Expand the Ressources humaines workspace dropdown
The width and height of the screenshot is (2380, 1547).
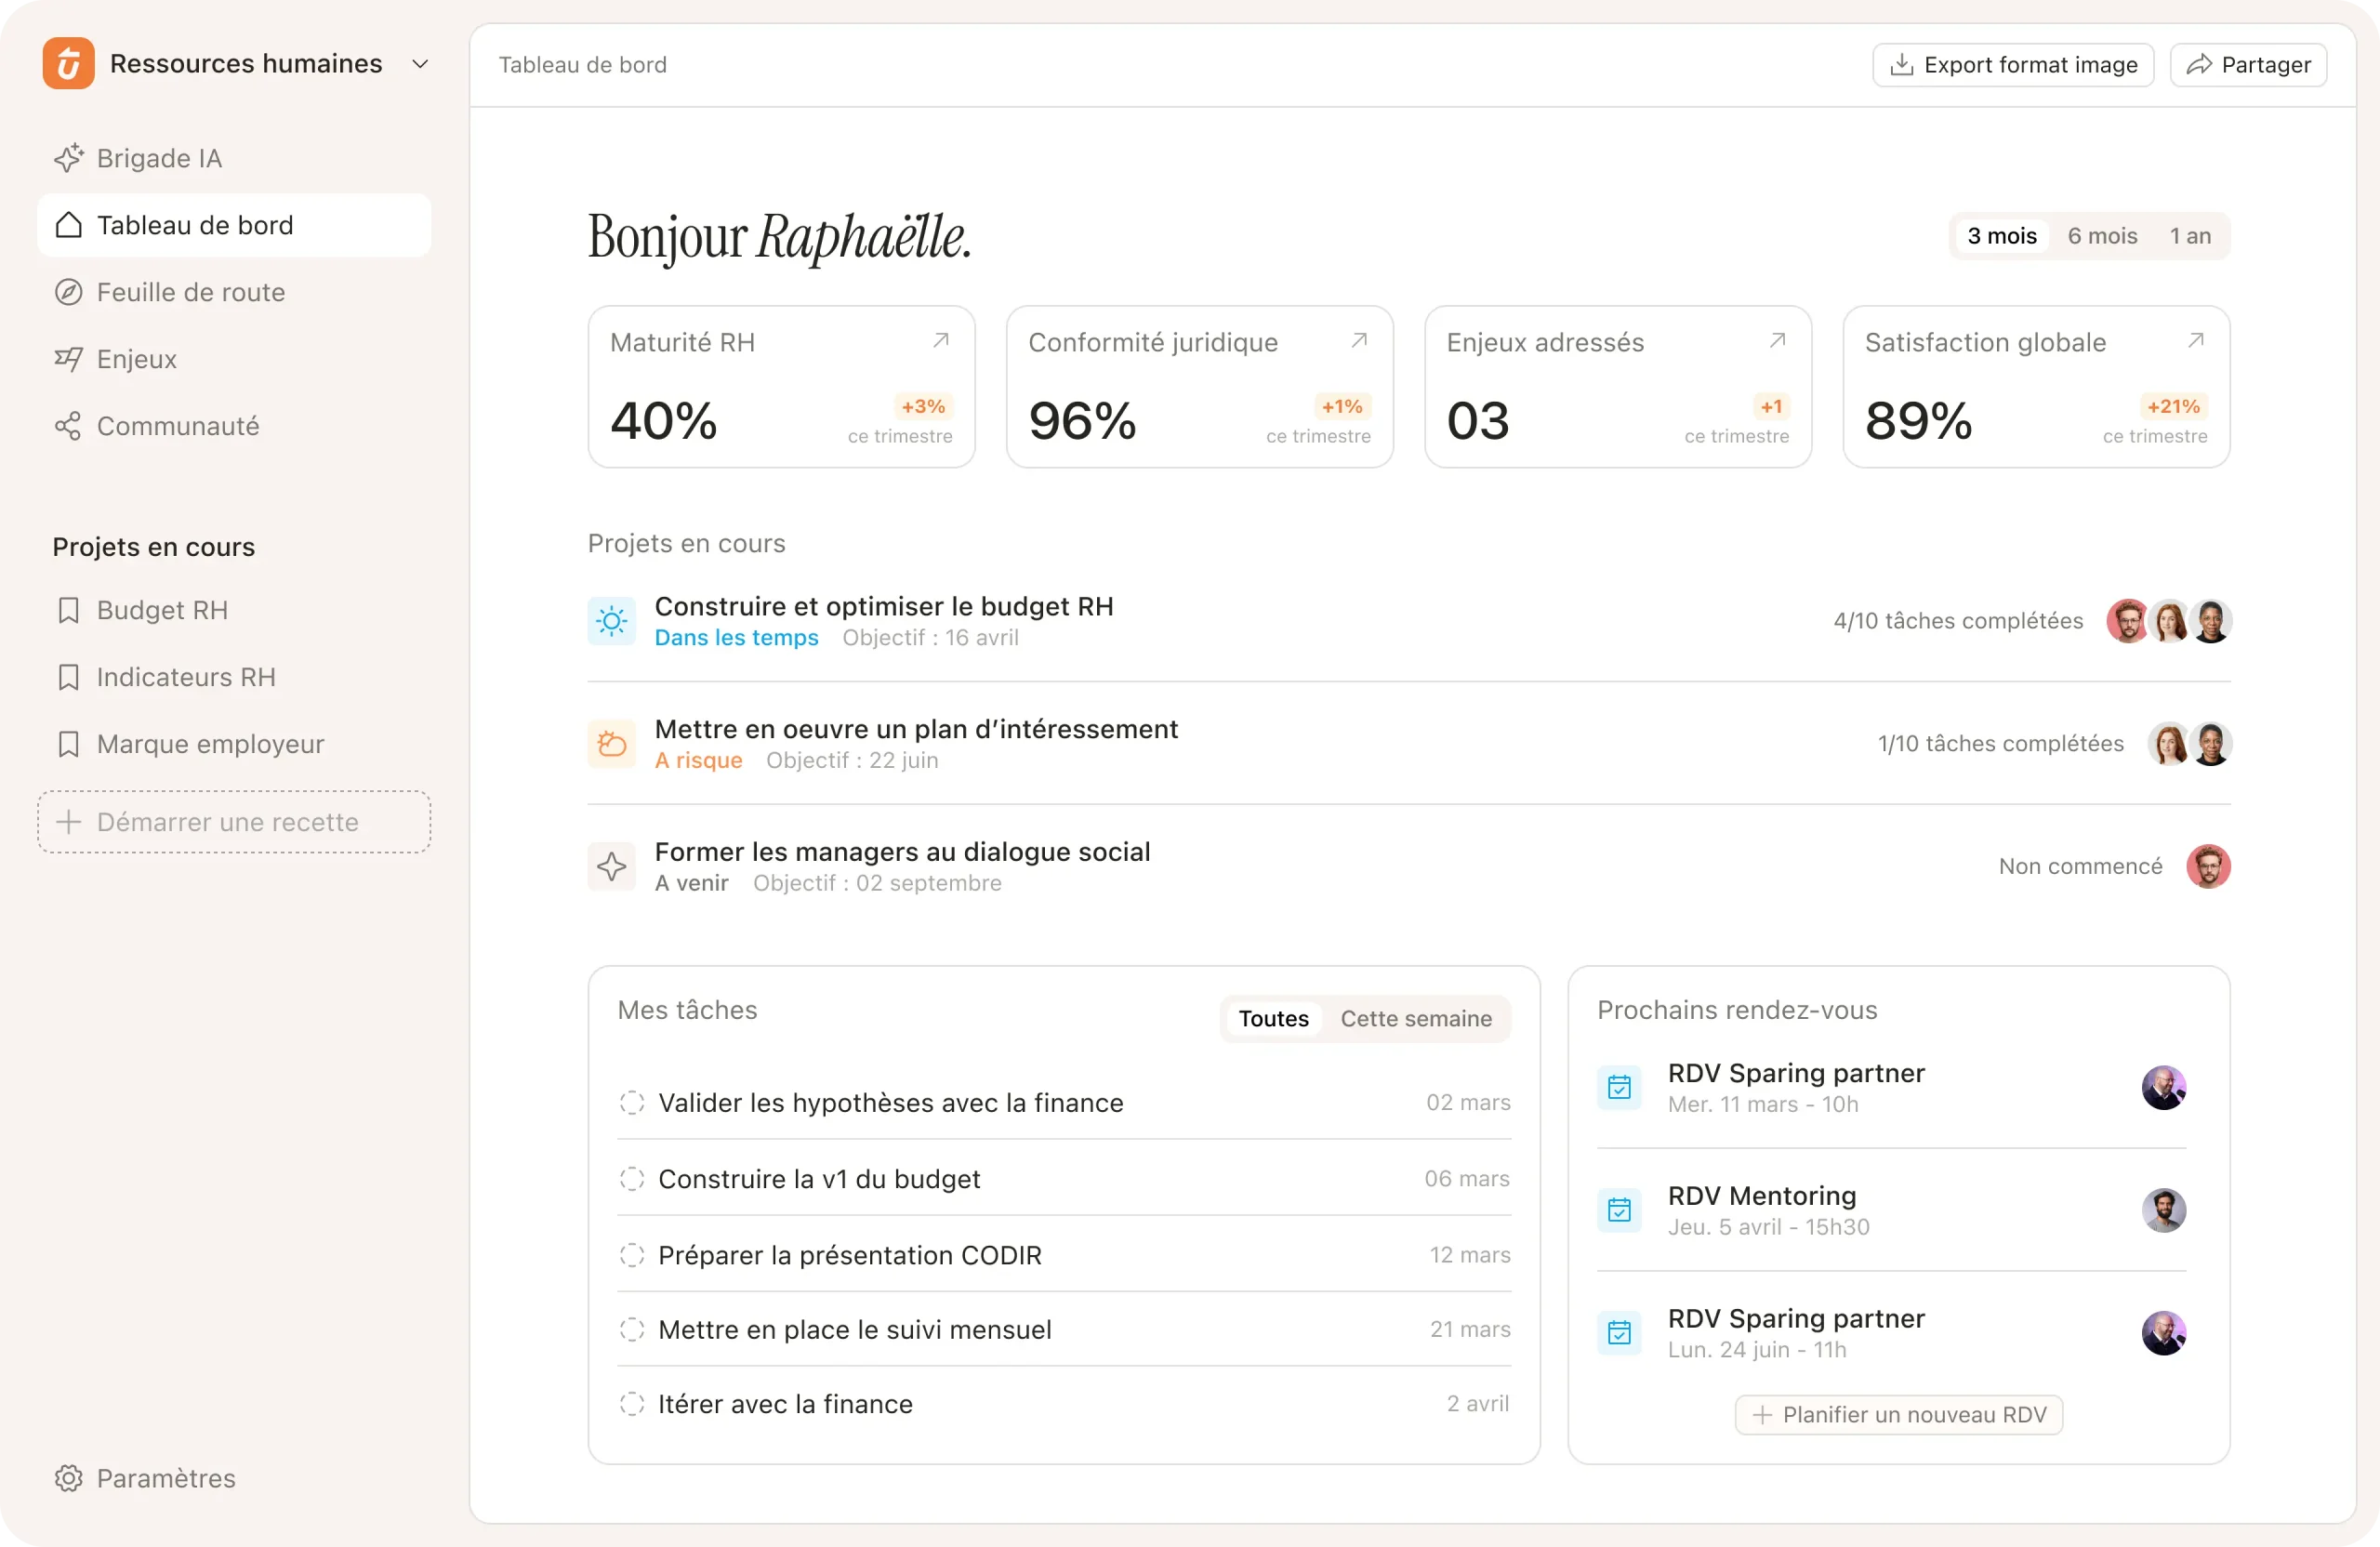(x=420, y=64)
